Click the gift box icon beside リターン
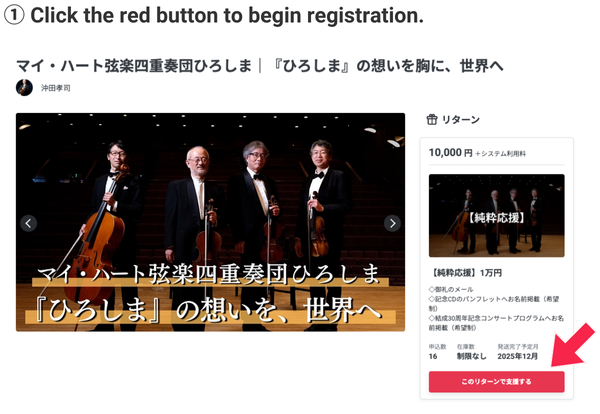This screenshot has width=600, height=414. pos(432,120)
